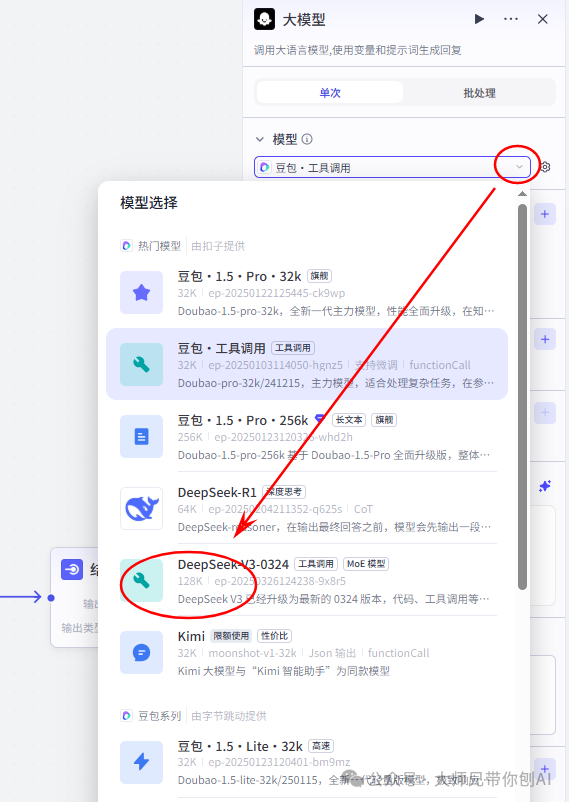Switch to the 批处理 tab
Image resolution: width=569 pixels, height=802 pixels.
pos(479,93)
